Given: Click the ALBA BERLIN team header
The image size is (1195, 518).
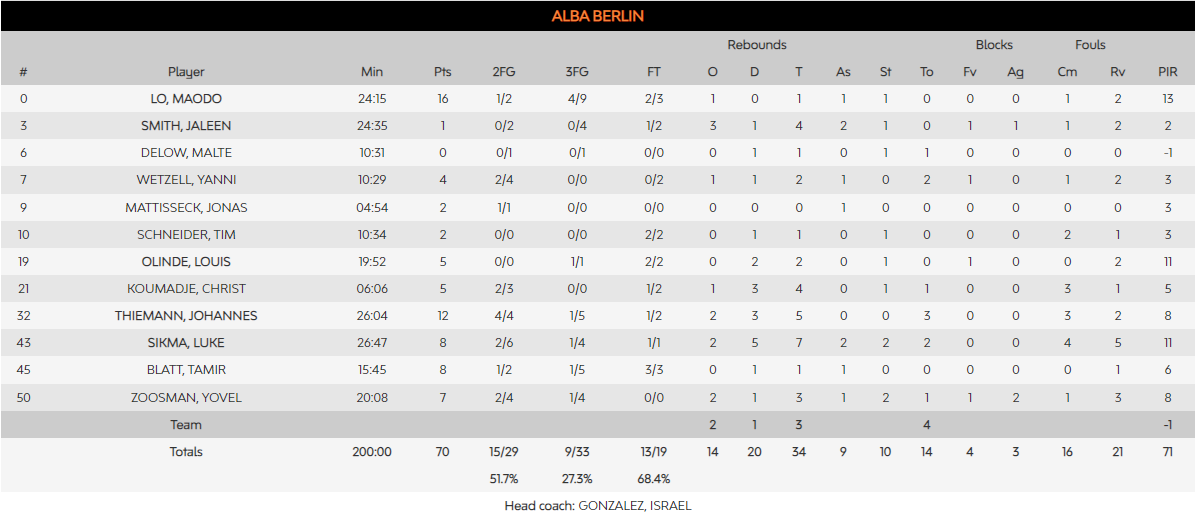Looking at the screenshot, I should pyautogui.click(x=597, y=16).
